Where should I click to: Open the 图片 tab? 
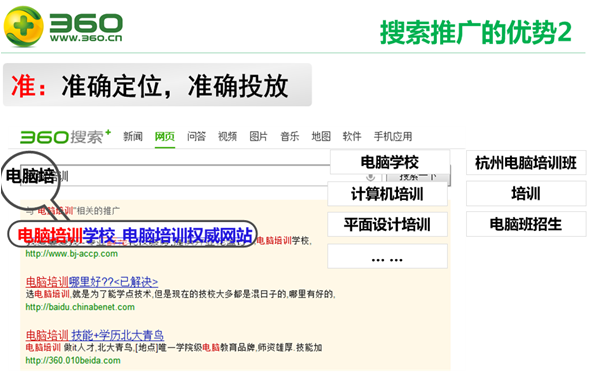pos(258,136)
